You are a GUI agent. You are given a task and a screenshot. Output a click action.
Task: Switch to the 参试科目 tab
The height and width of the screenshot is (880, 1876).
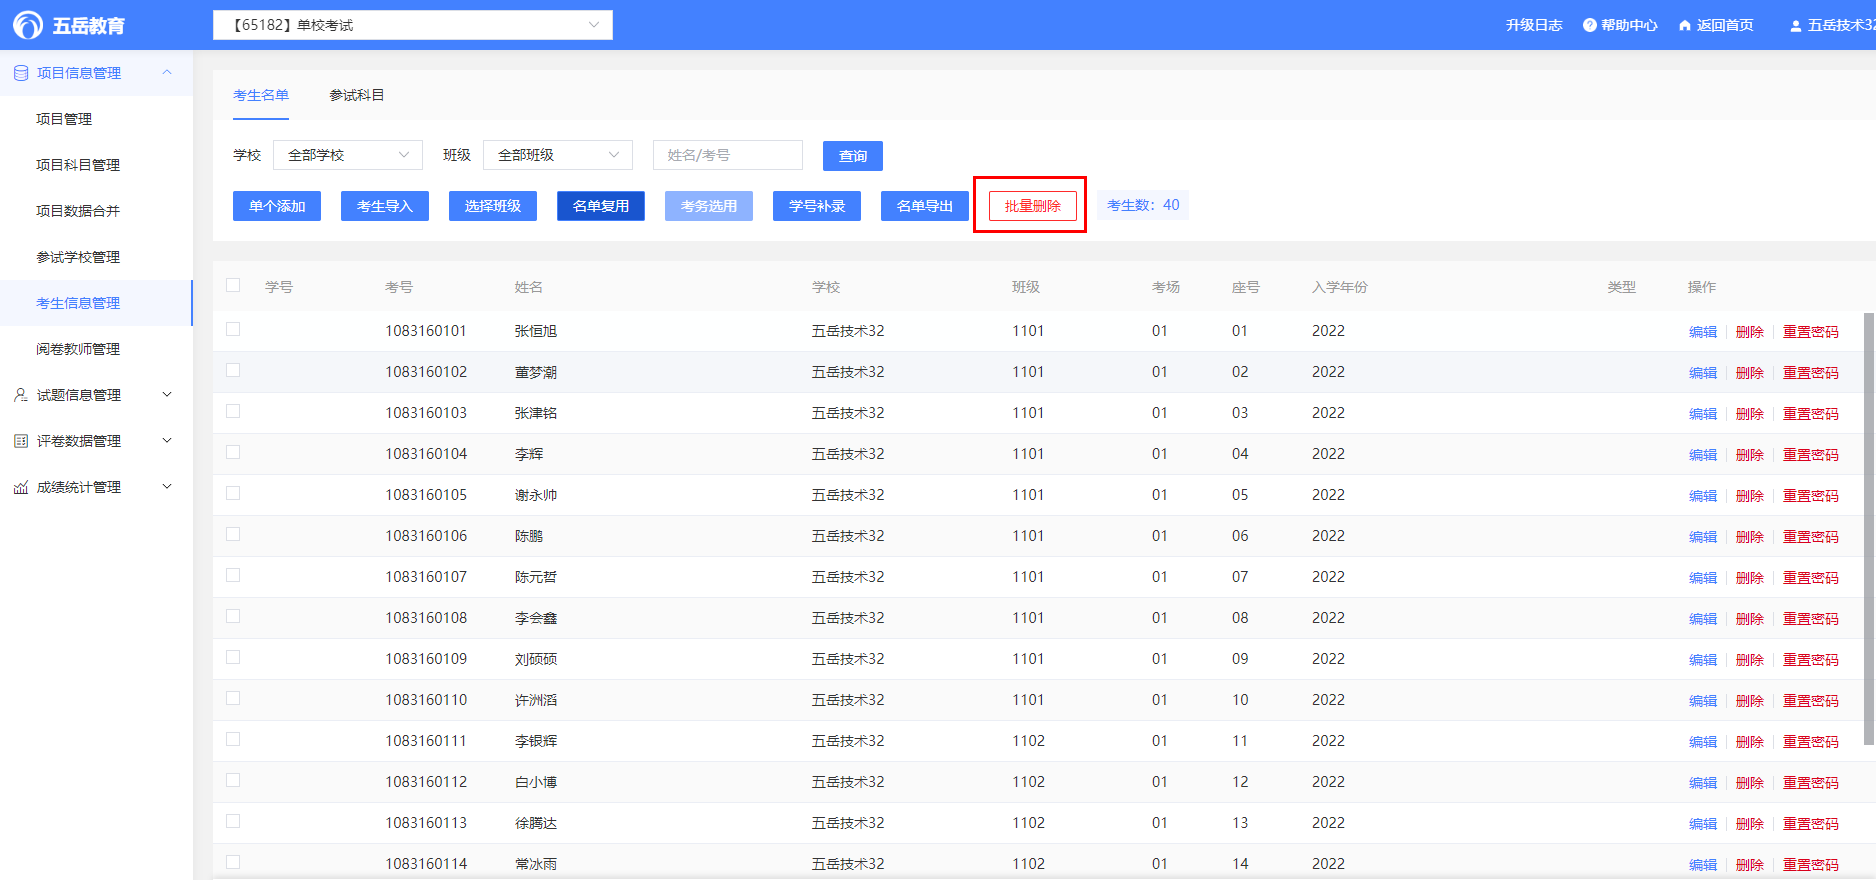(357, 95)
